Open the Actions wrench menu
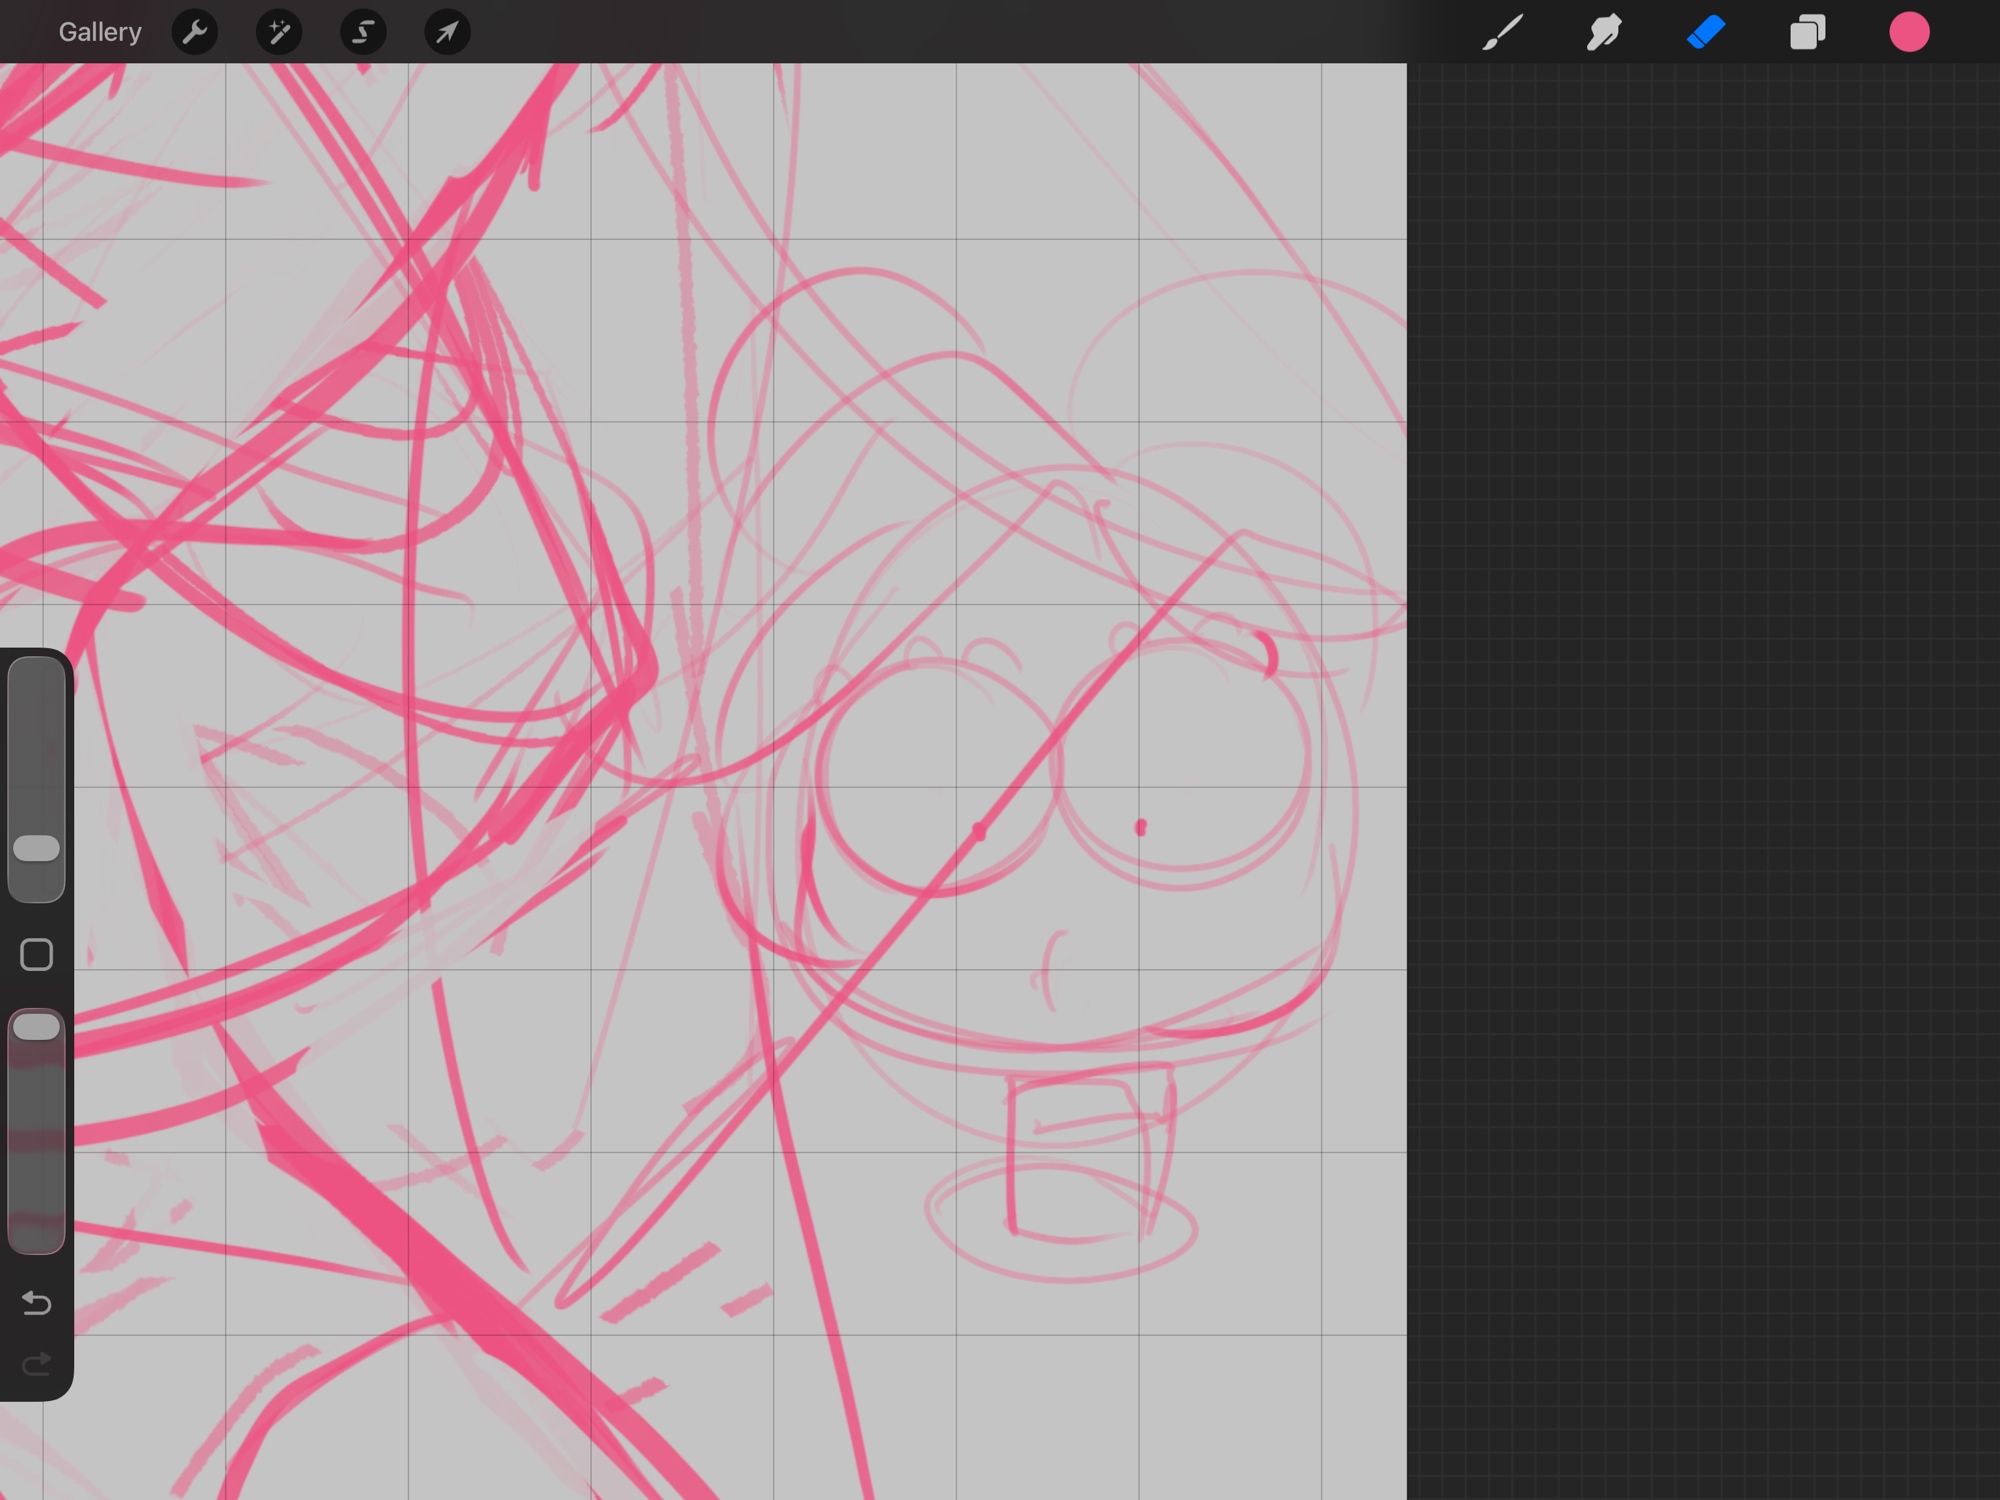The width and height of the screenshot is (2000, 1500). (195, 32)
